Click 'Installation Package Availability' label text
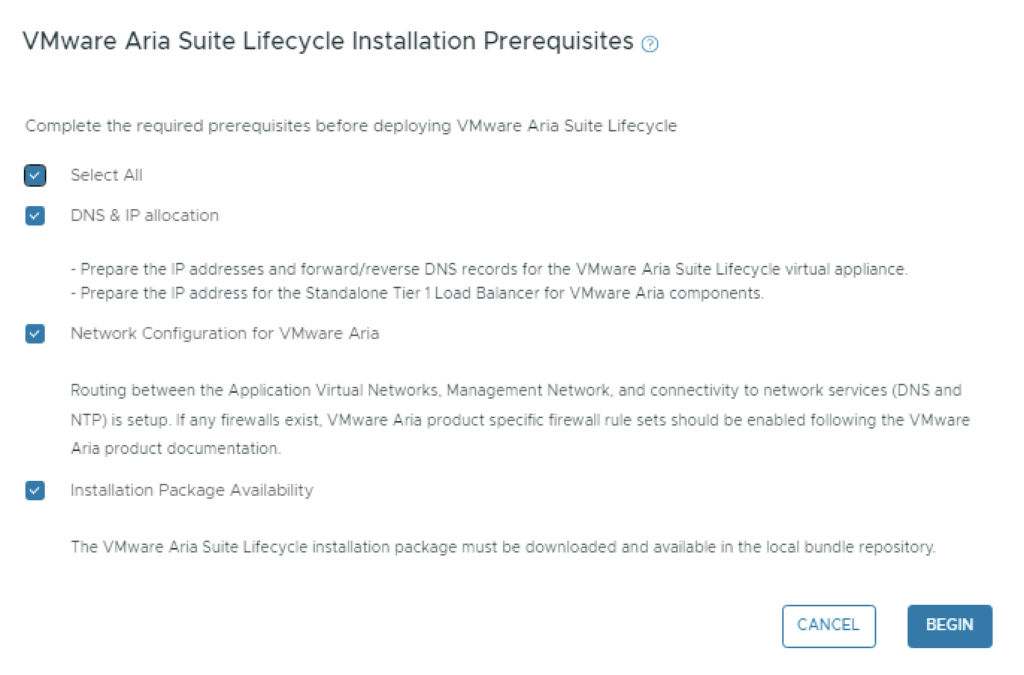 [x=191, y=490]
